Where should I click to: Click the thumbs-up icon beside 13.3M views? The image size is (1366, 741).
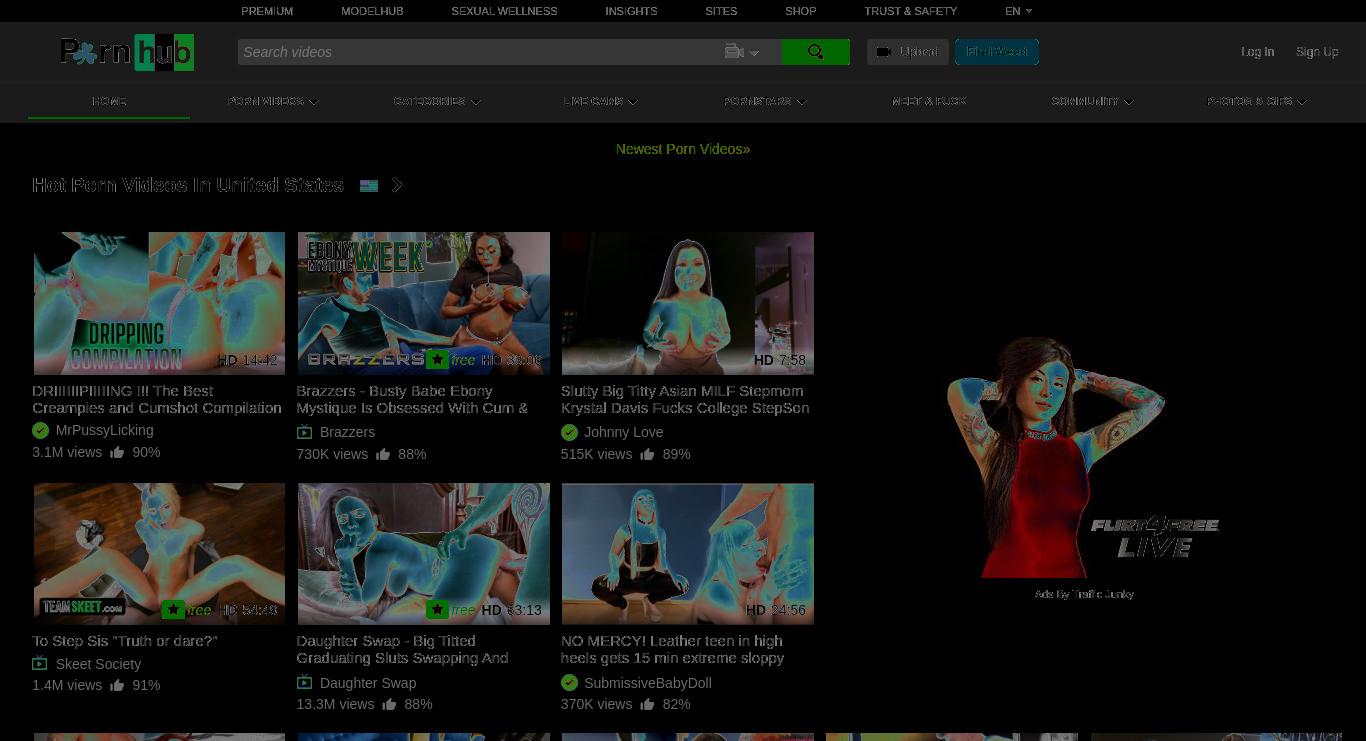[389, 704]
